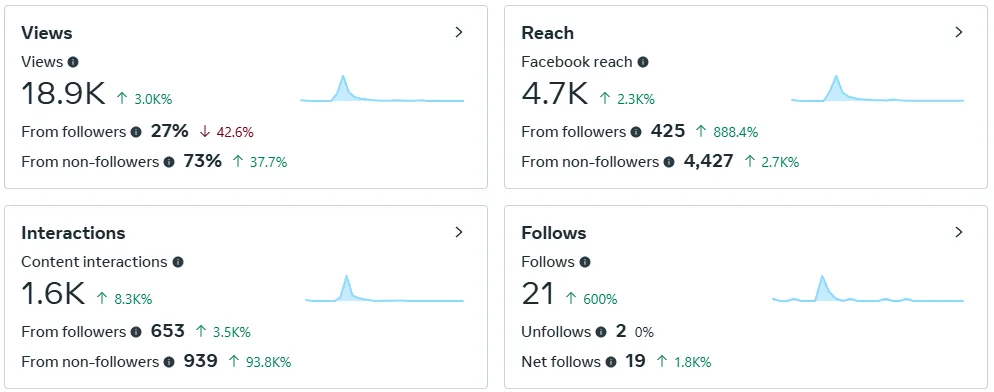Open the Interactions card heading

73,233
